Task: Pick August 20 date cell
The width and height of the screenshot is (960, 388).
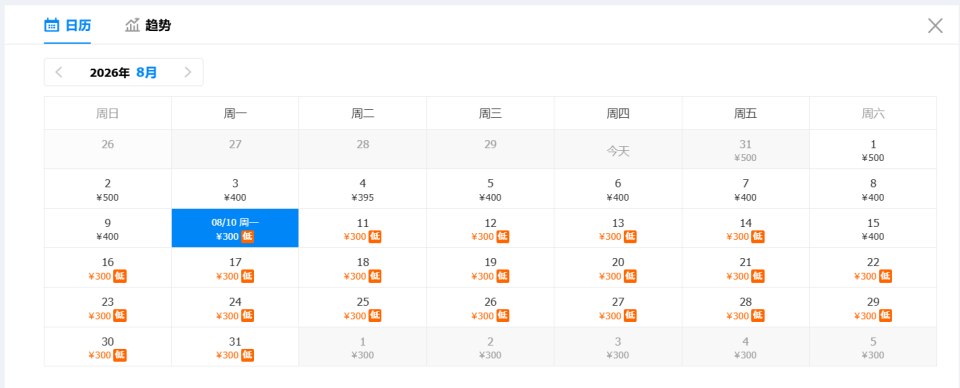Action: pos(618,268)
